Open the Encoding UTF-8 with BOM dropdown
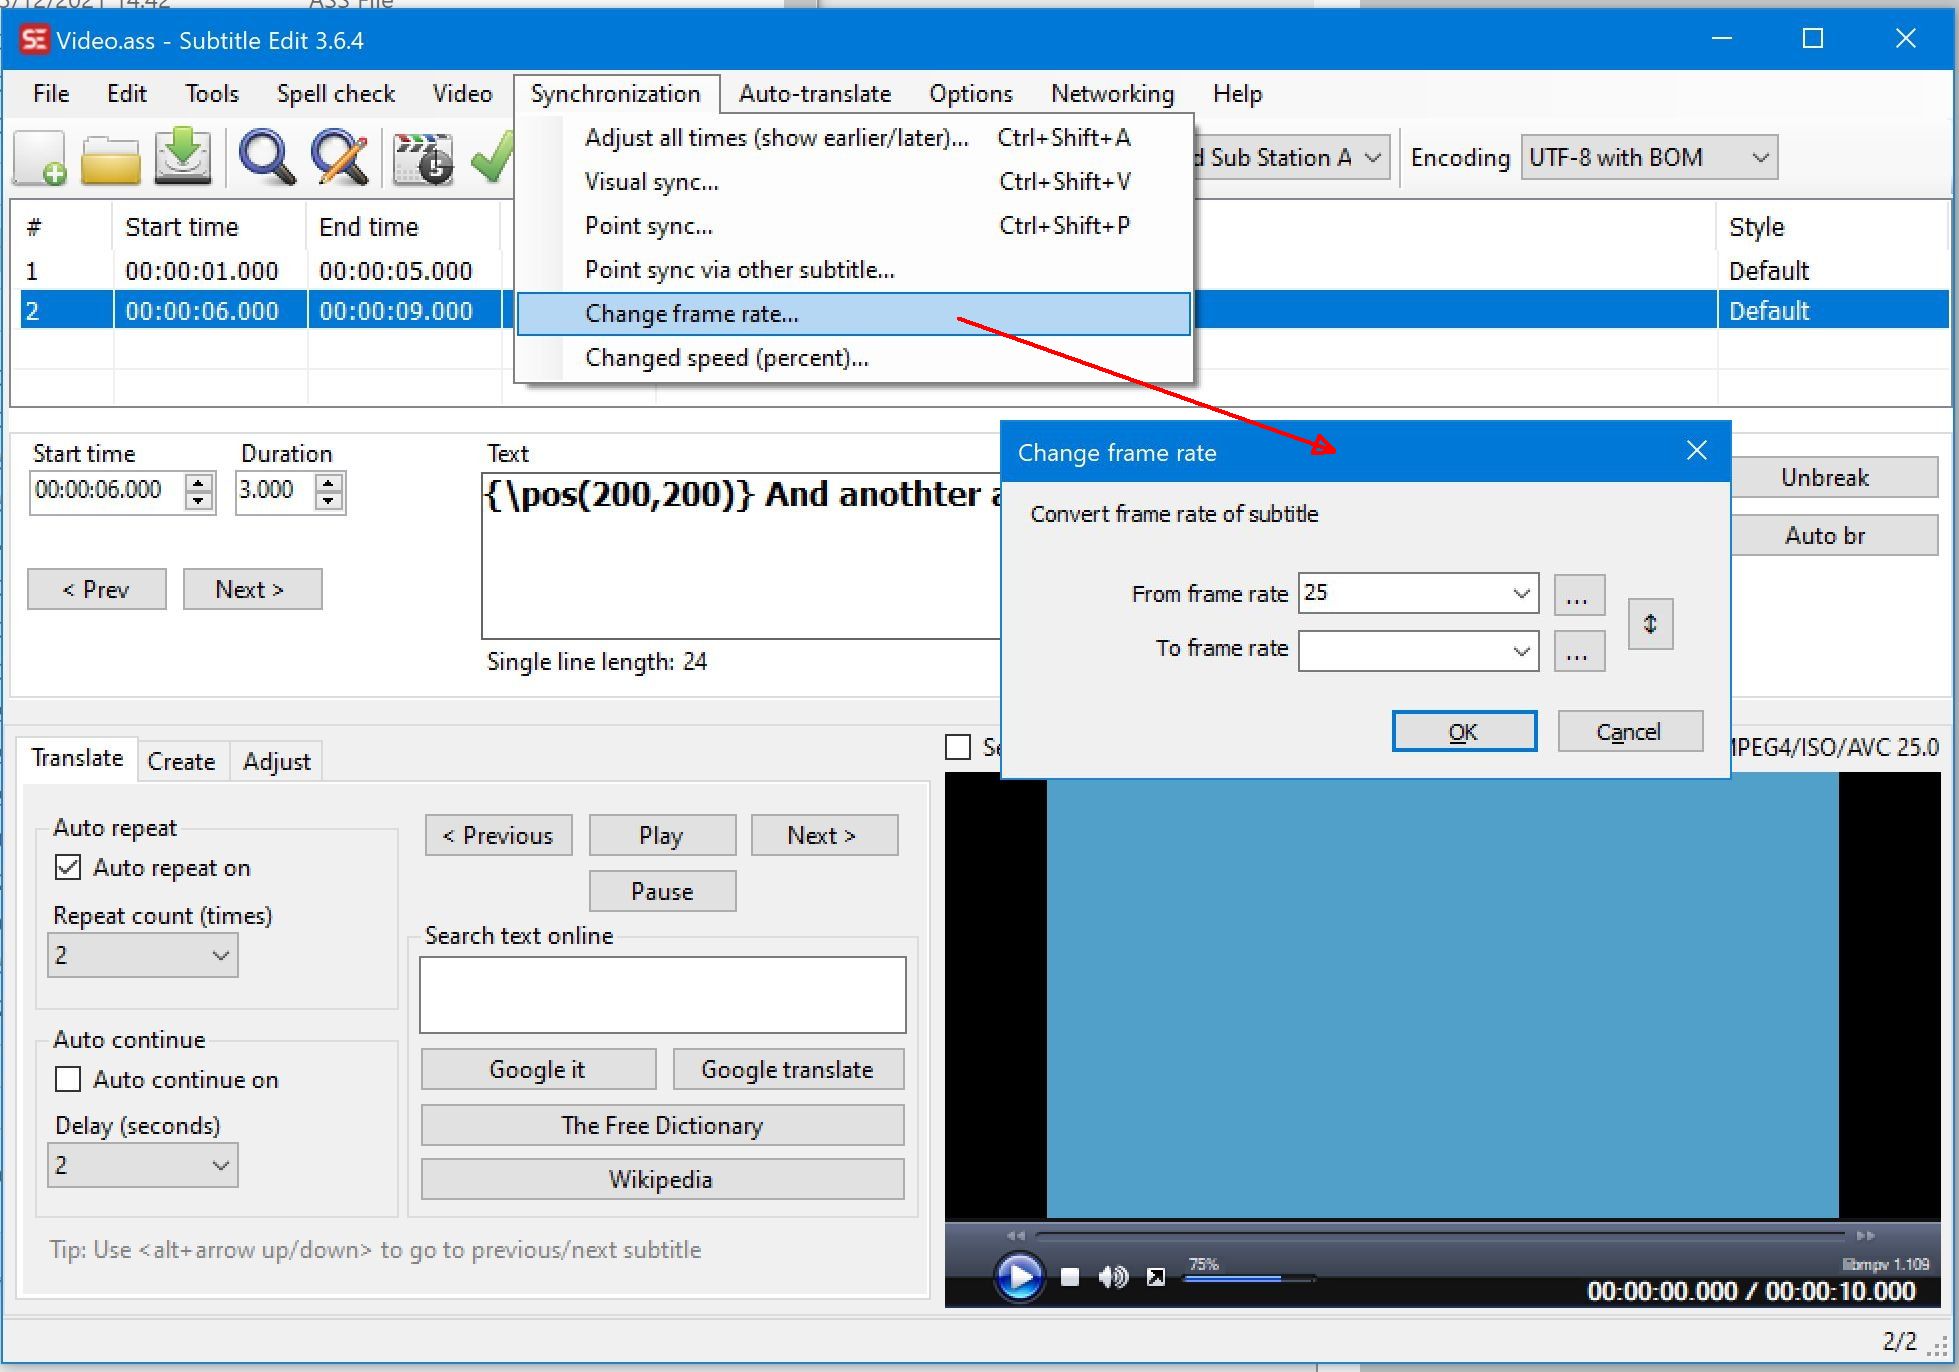Screen dimensions: 1959x1372 pos(1760,157)
